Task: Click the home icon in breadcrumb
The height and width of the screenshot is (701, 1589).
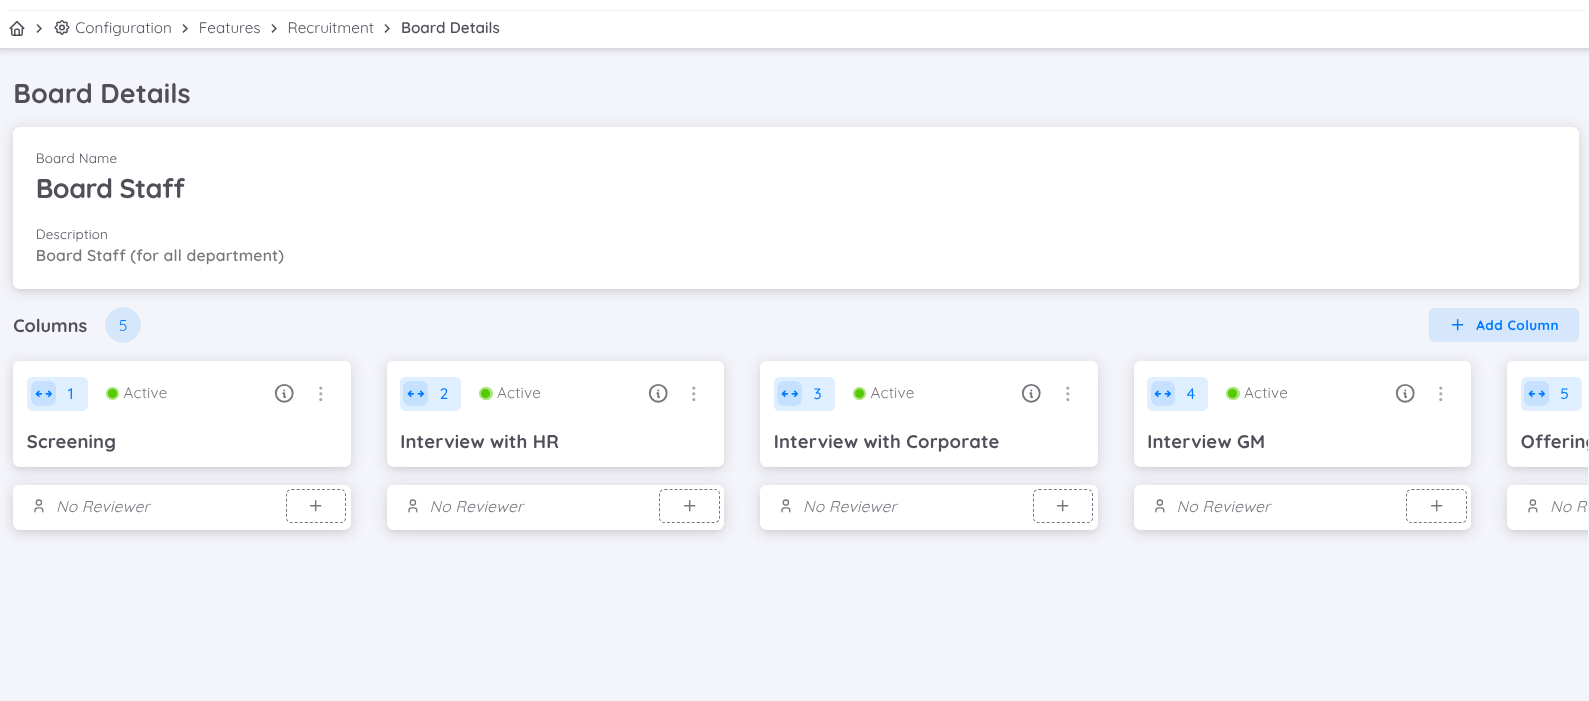Action: 17,28
